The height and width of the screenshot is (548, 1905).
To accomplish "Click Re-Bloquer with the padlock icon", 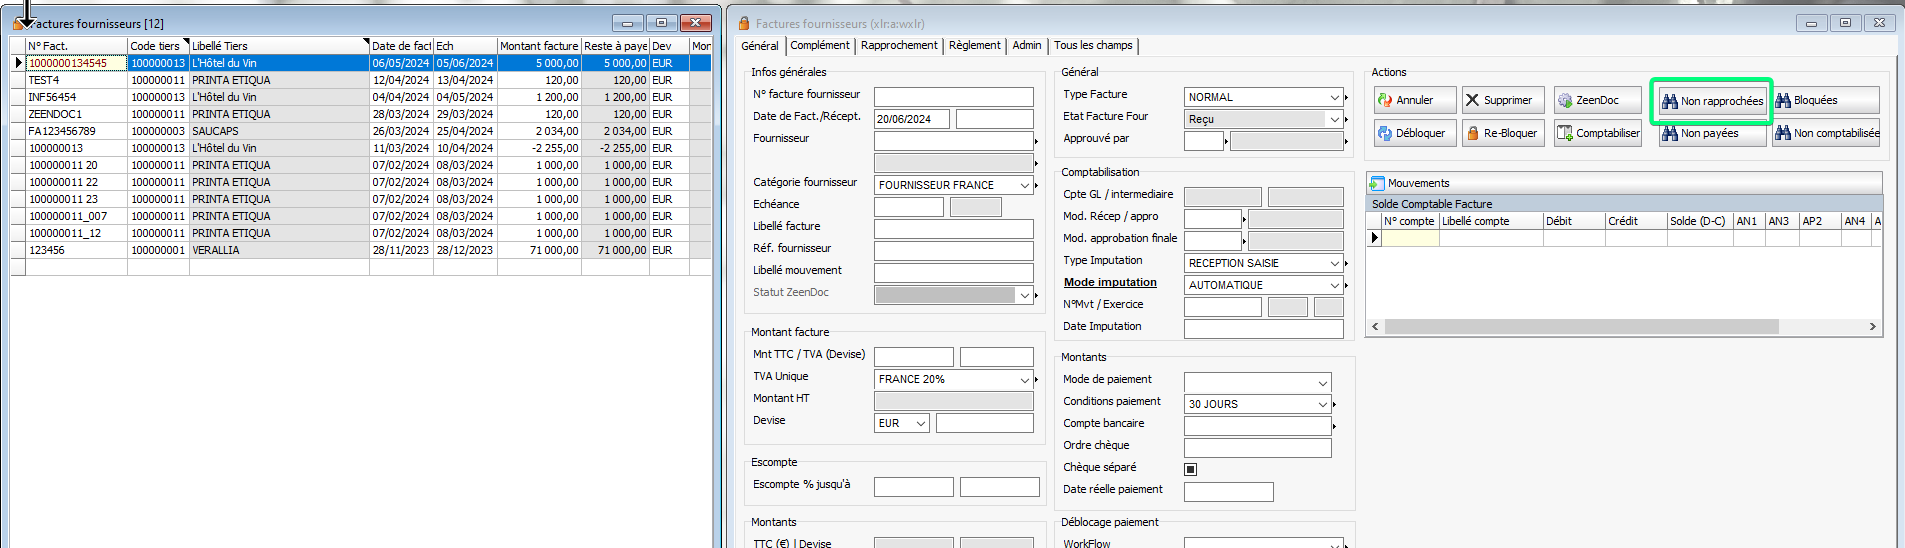I will (1502, 133).
